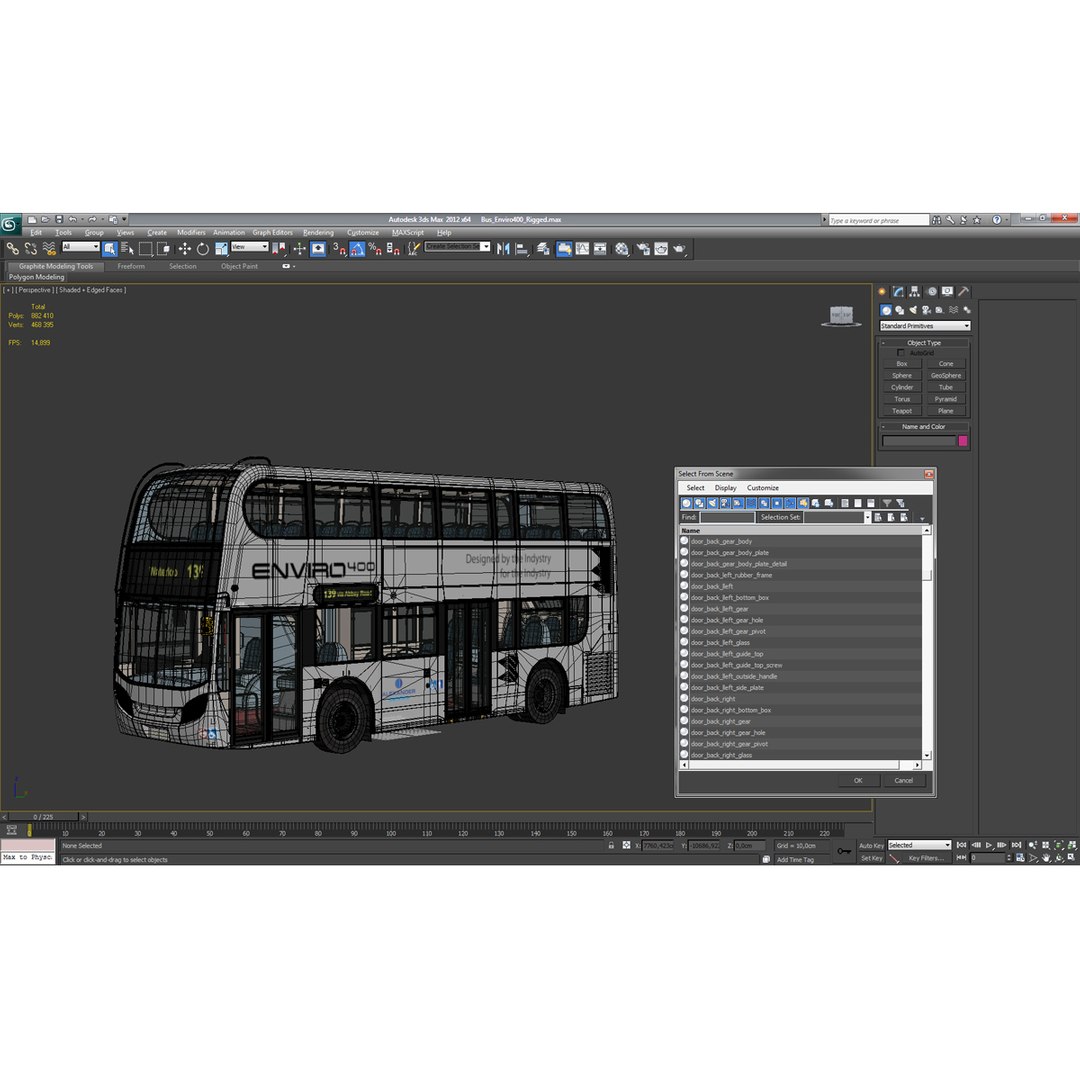Open the Material Editor icon
1080x1080 pixels.
(x=622, y=249)
